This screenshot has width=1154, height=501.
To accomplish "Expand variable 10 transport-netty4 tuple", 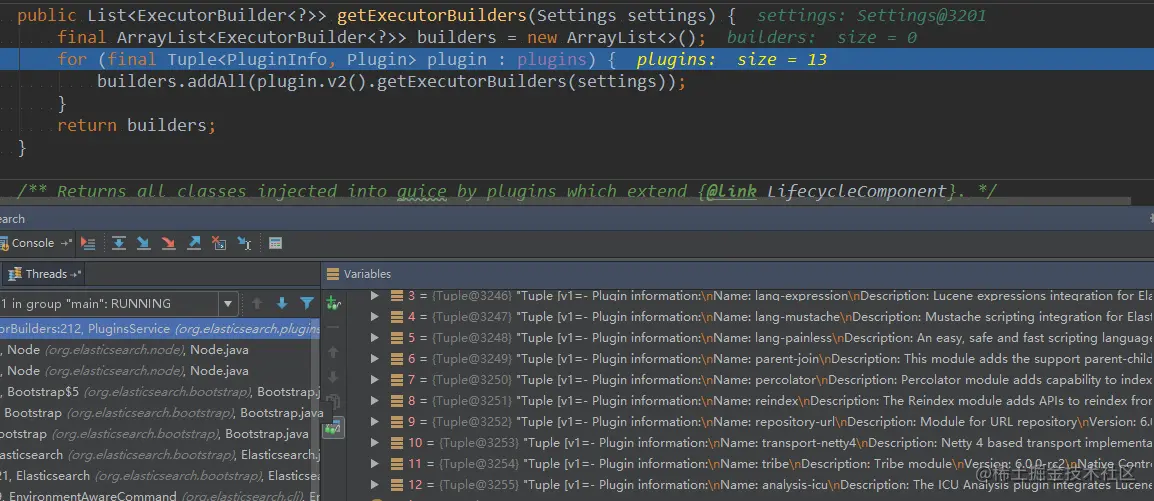I will [x=375, y=443].
